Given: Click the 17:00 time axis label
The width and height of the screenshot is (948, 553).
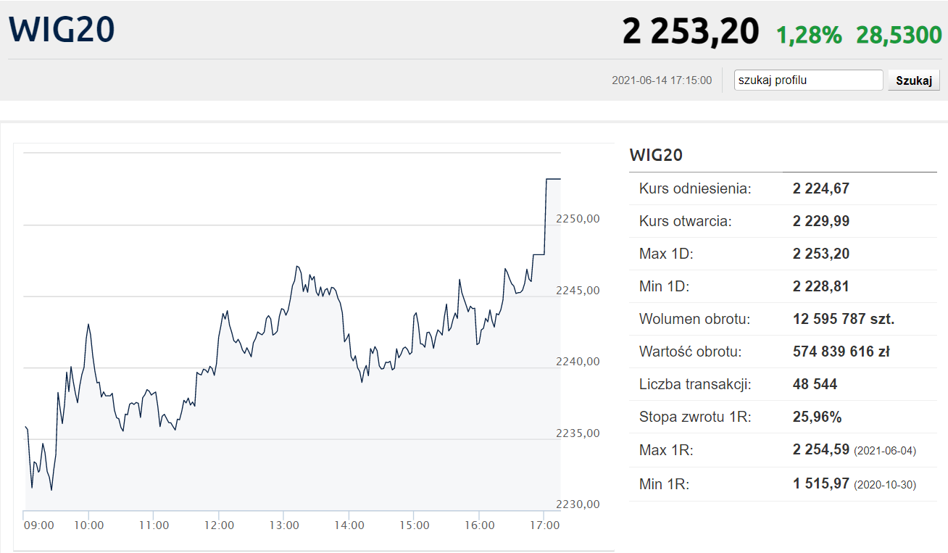Looking at the screenshot, I should tap(545, 526).
